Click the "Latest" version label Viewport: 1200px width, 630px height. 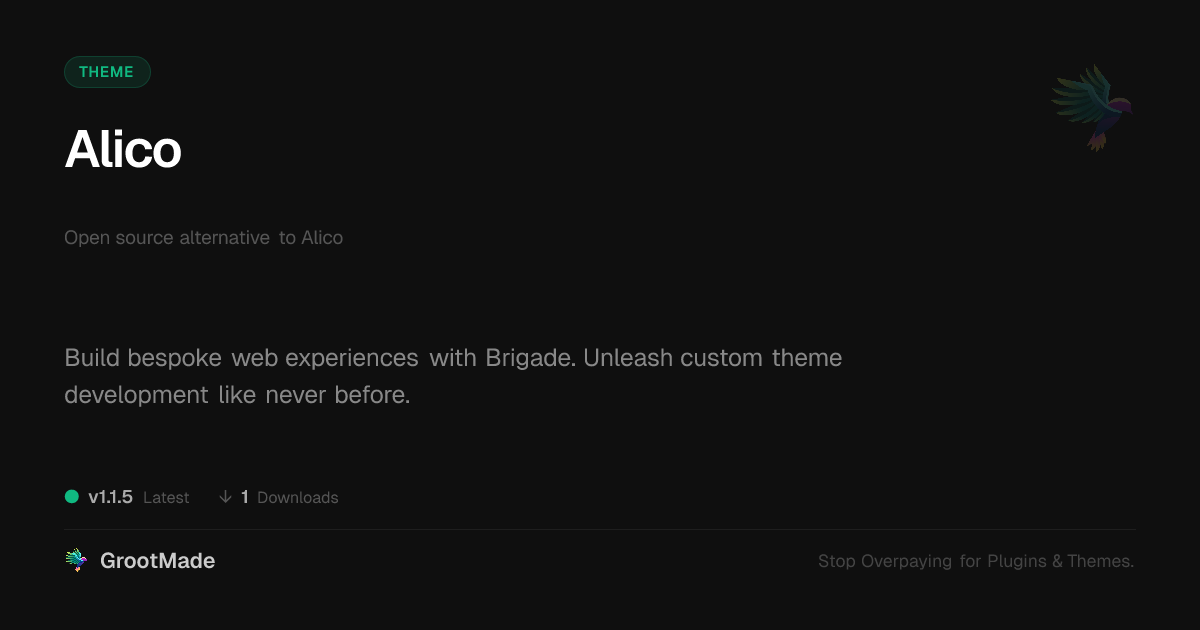[166, 498]
